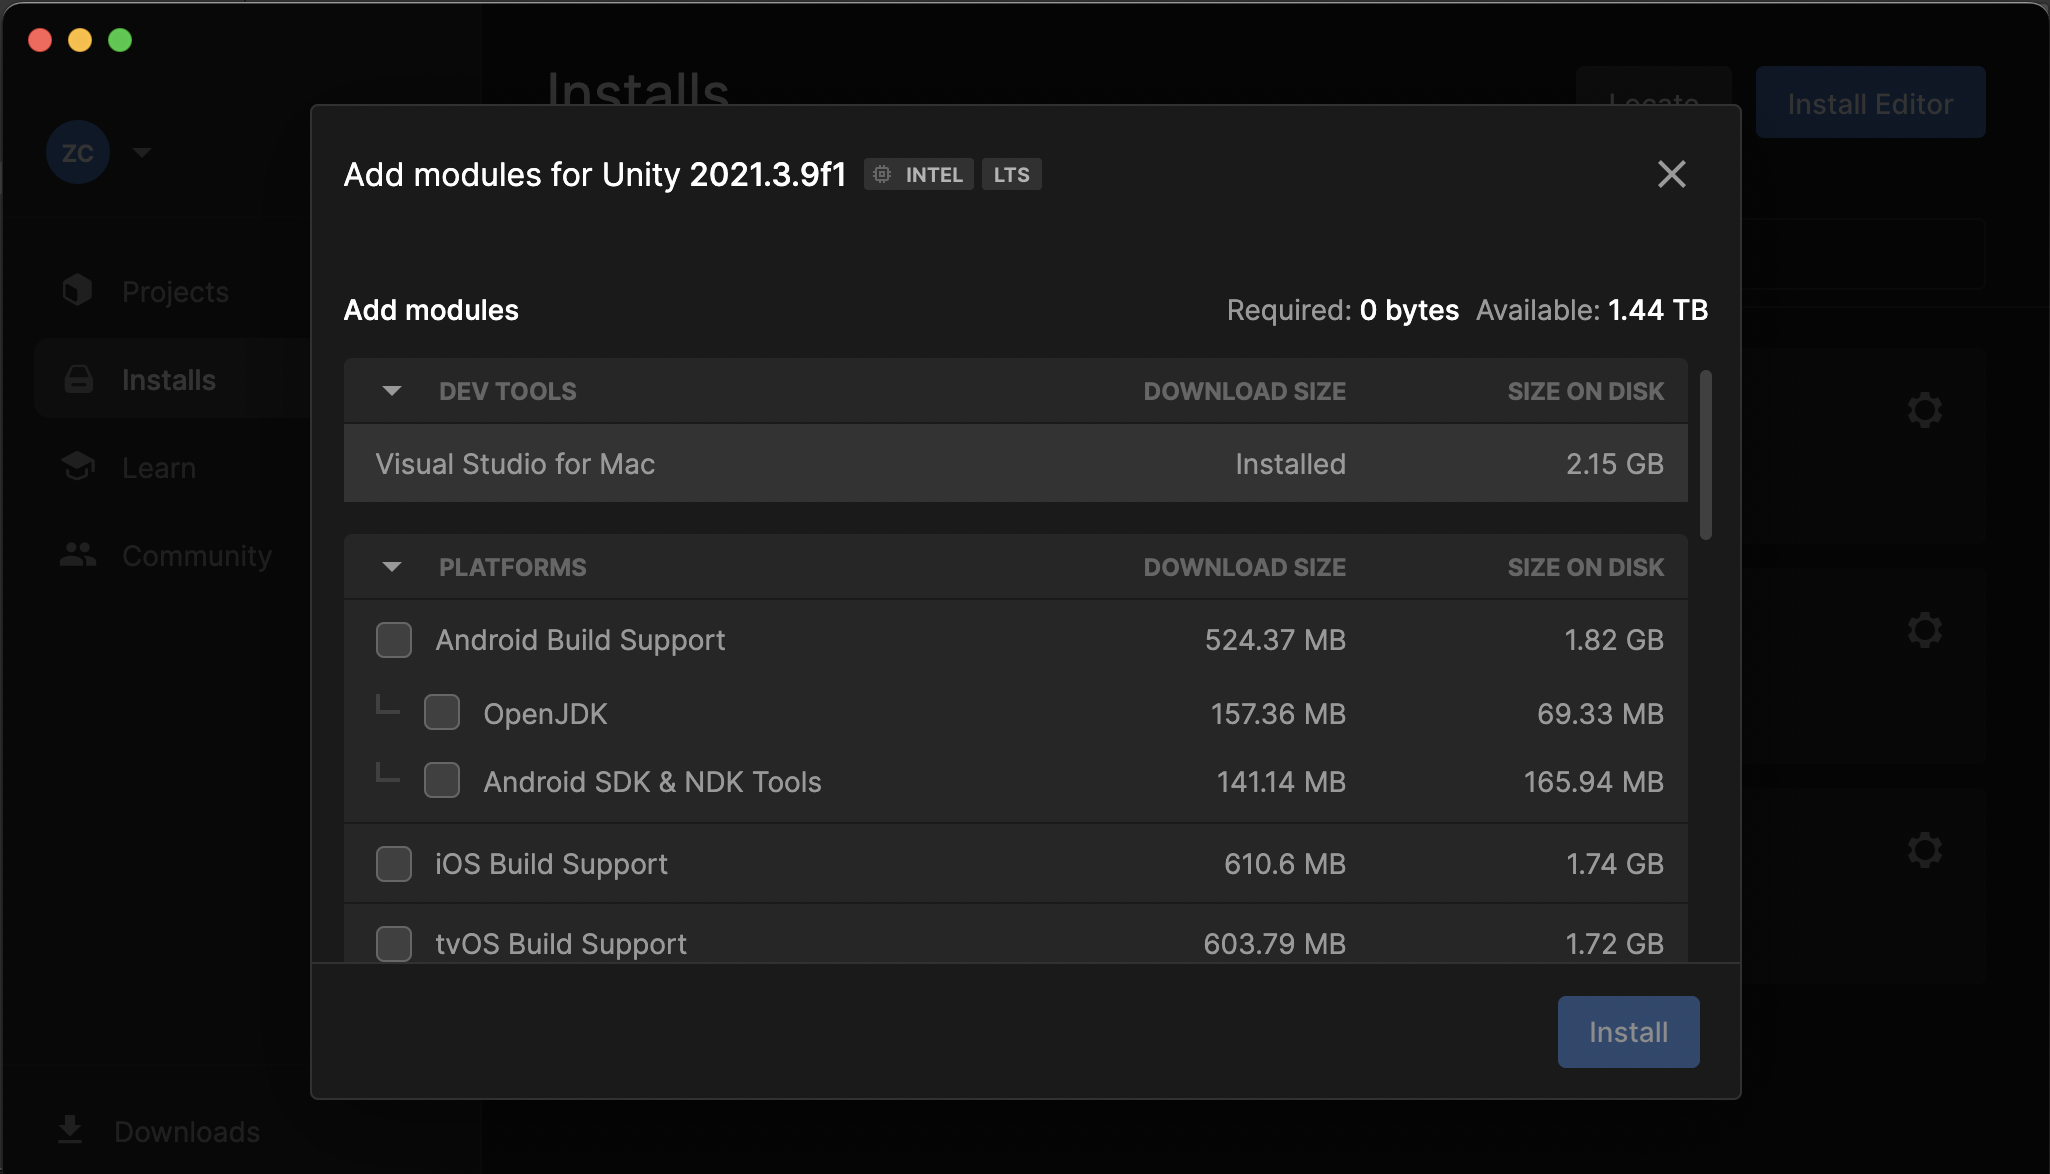The width and height of the screenshot is (2050, 1174).
Task: Click the Intel chip badge icon
Action: pyautogui.click(x=882, y=175)
